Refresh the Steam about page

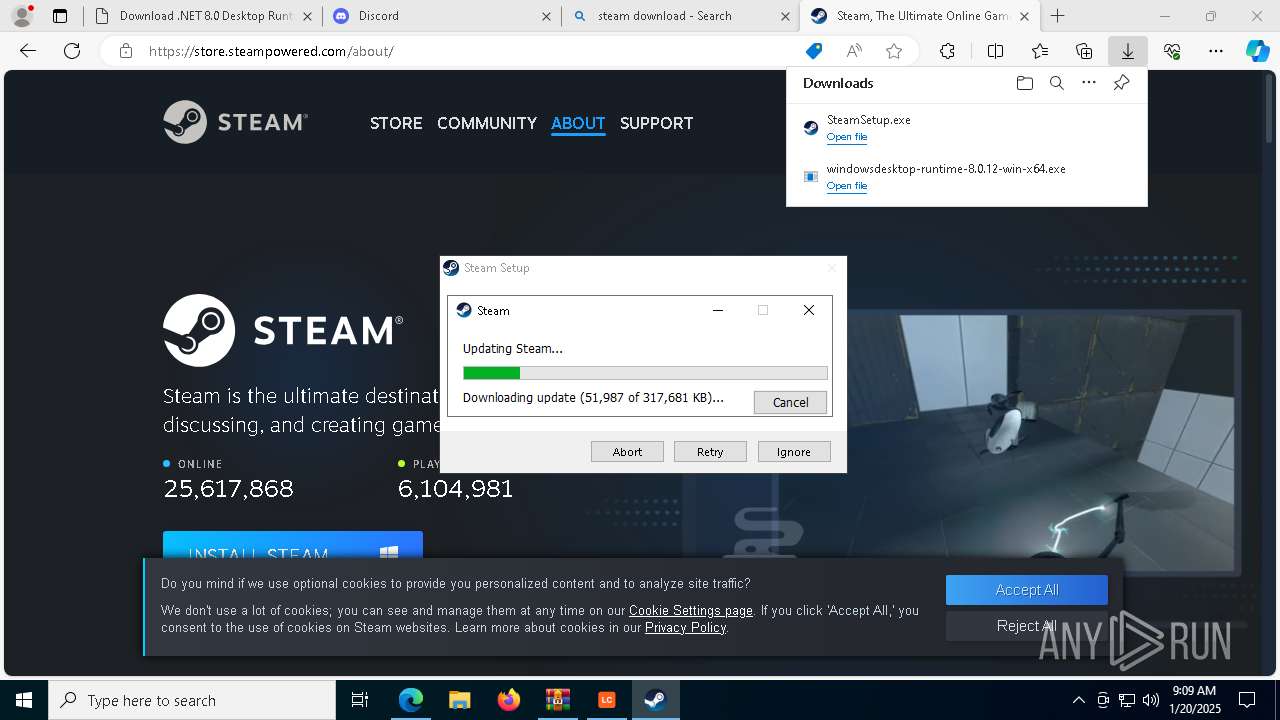click(x=72, y=51)
